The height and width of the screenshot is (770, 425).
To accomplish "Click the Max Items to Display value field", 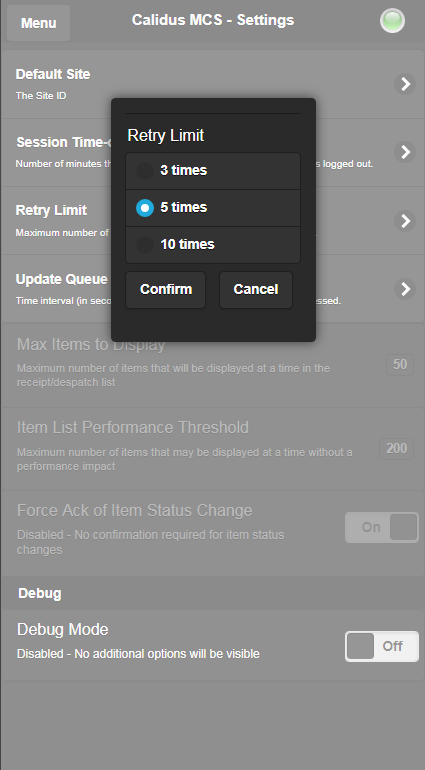I will [x=400, y=365].
